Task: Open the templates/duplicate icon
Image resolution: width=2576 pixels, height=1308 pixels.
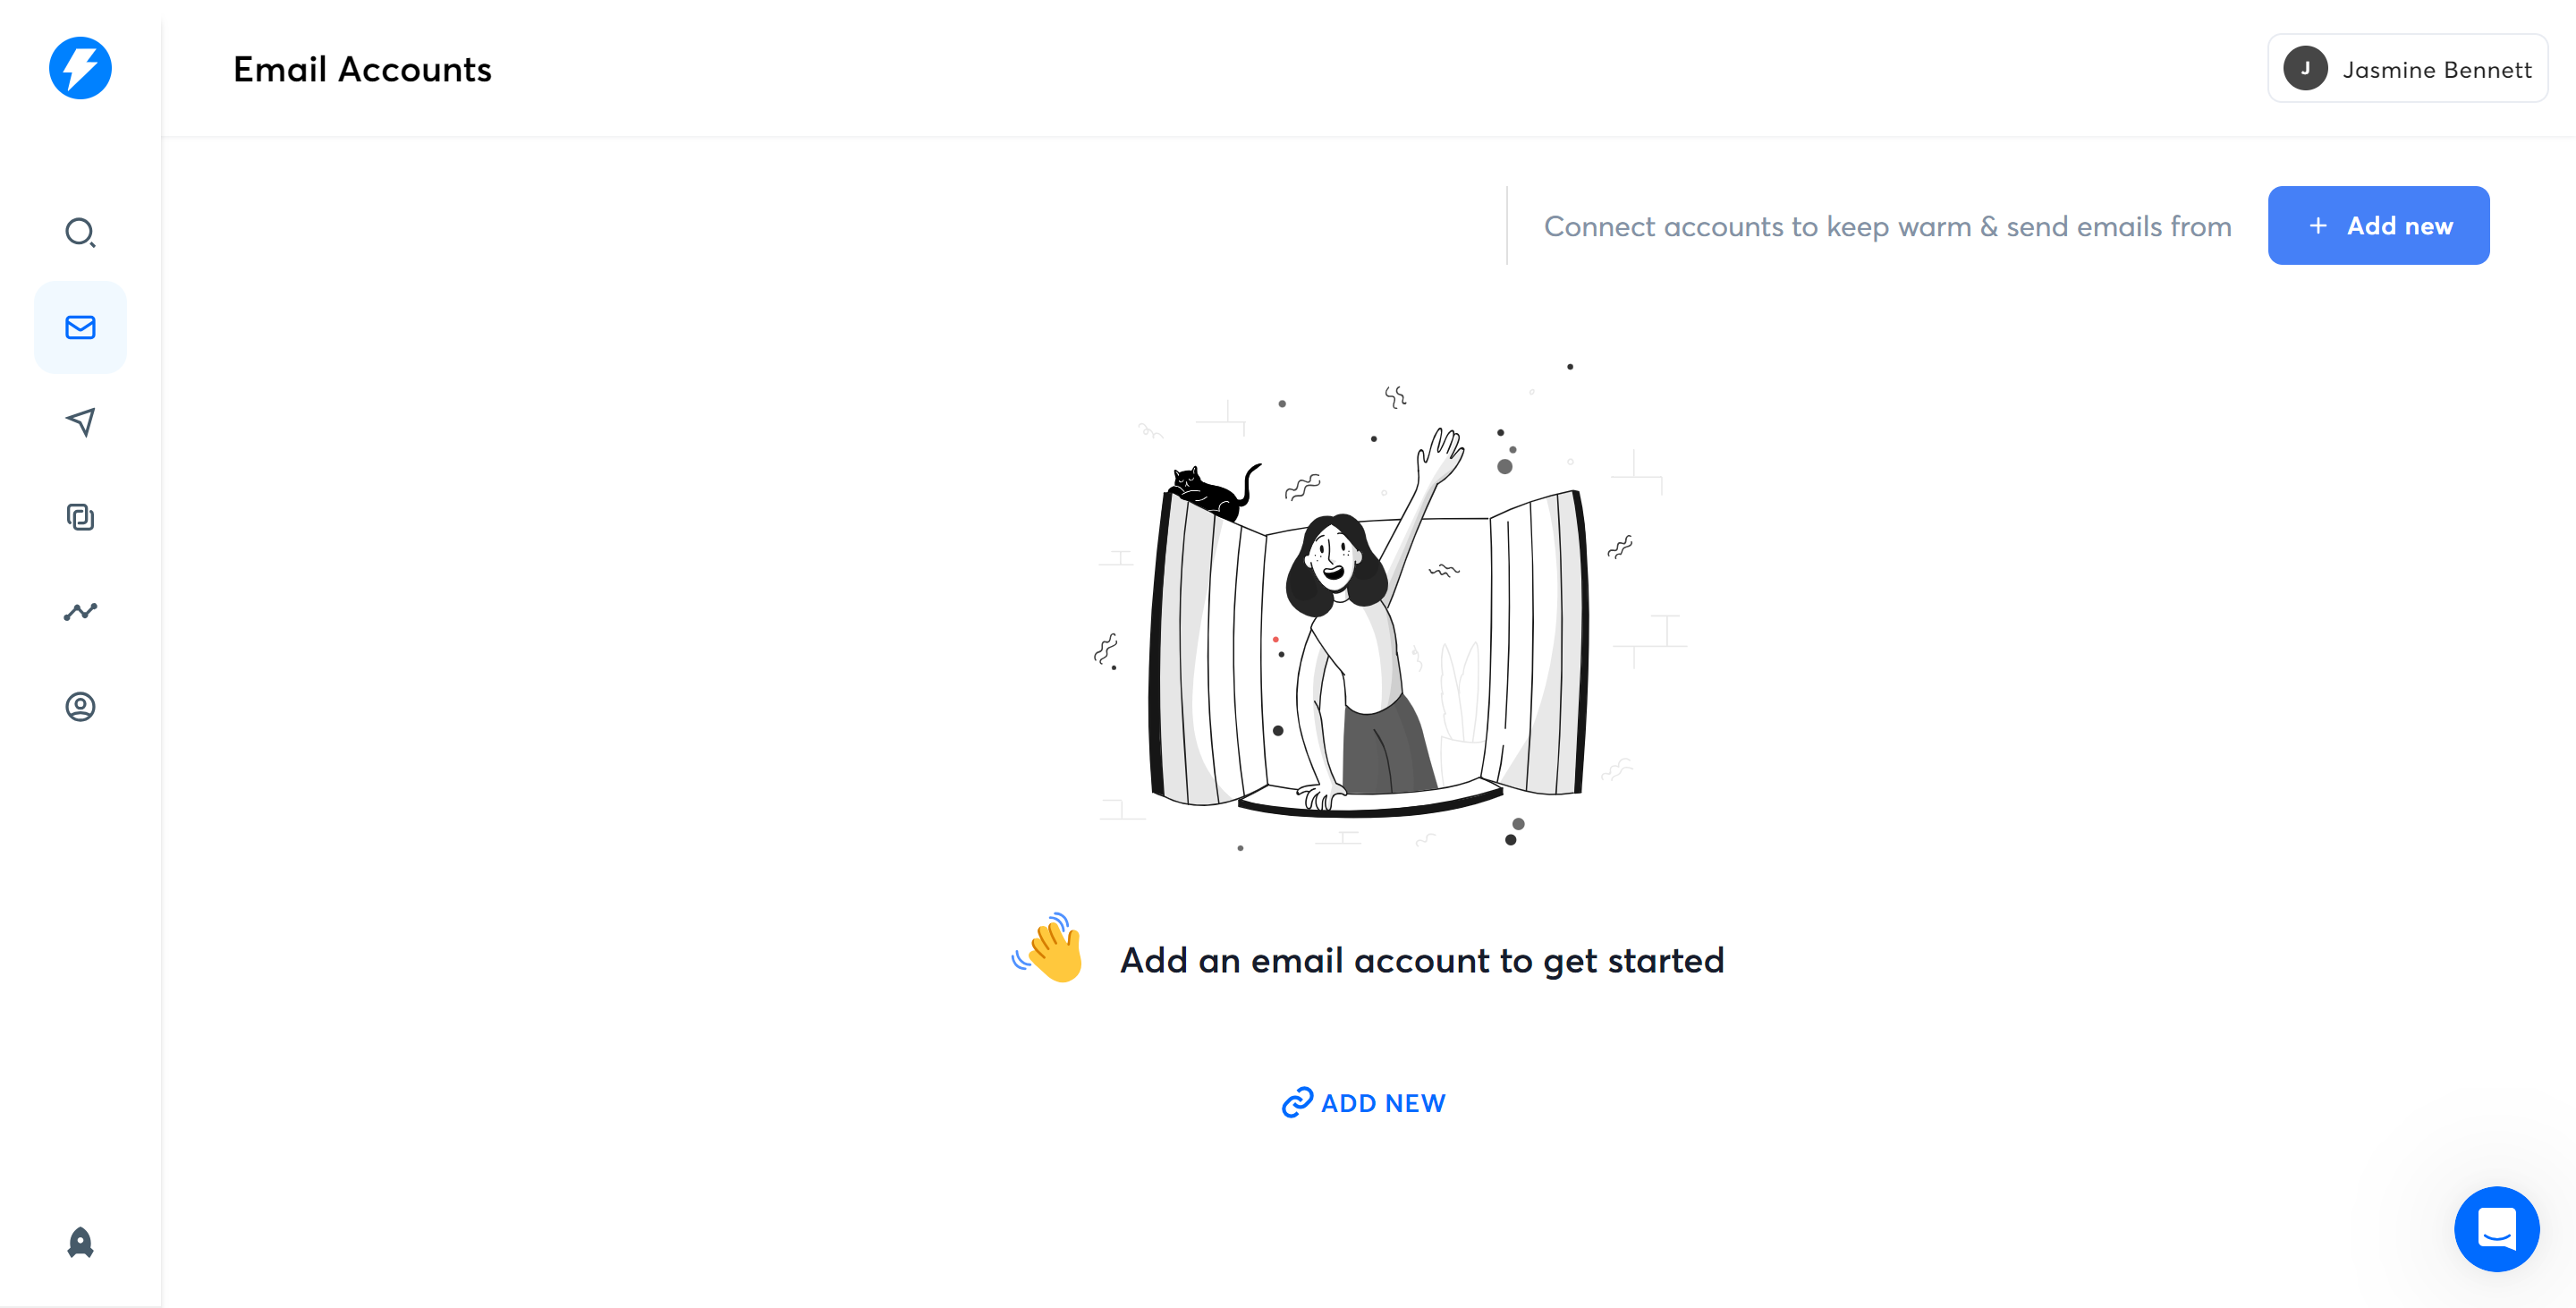Action: pos(80,515)
